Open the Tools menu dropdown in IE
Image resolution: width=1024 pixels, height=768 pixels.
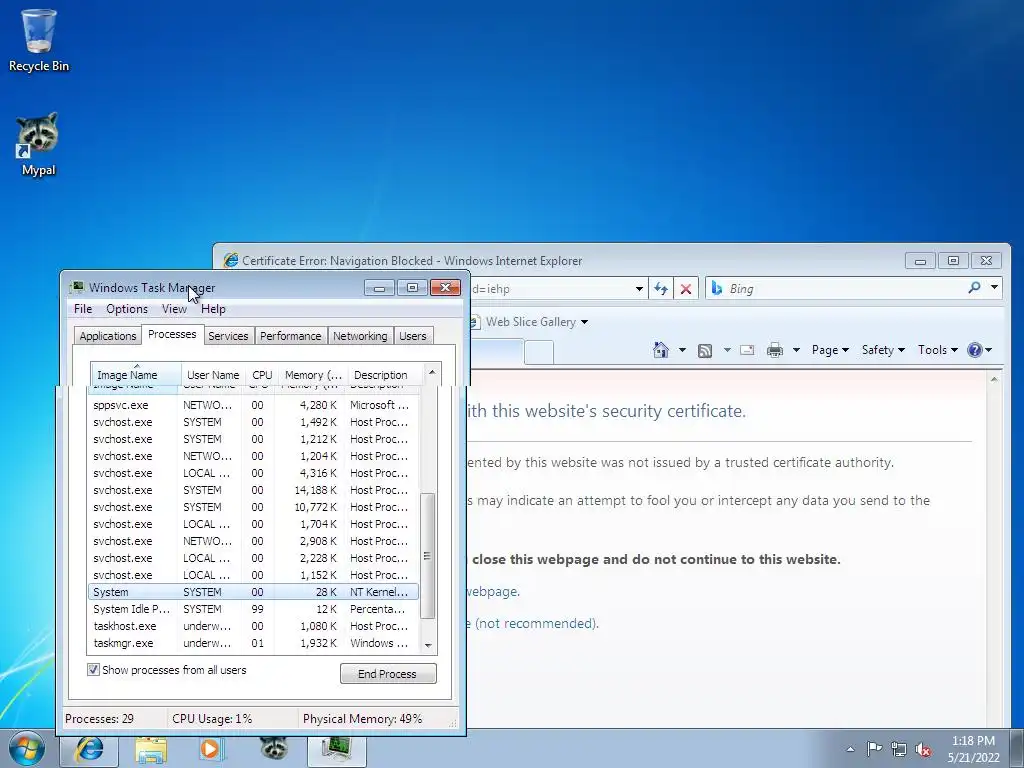click(x=938, y=350)
